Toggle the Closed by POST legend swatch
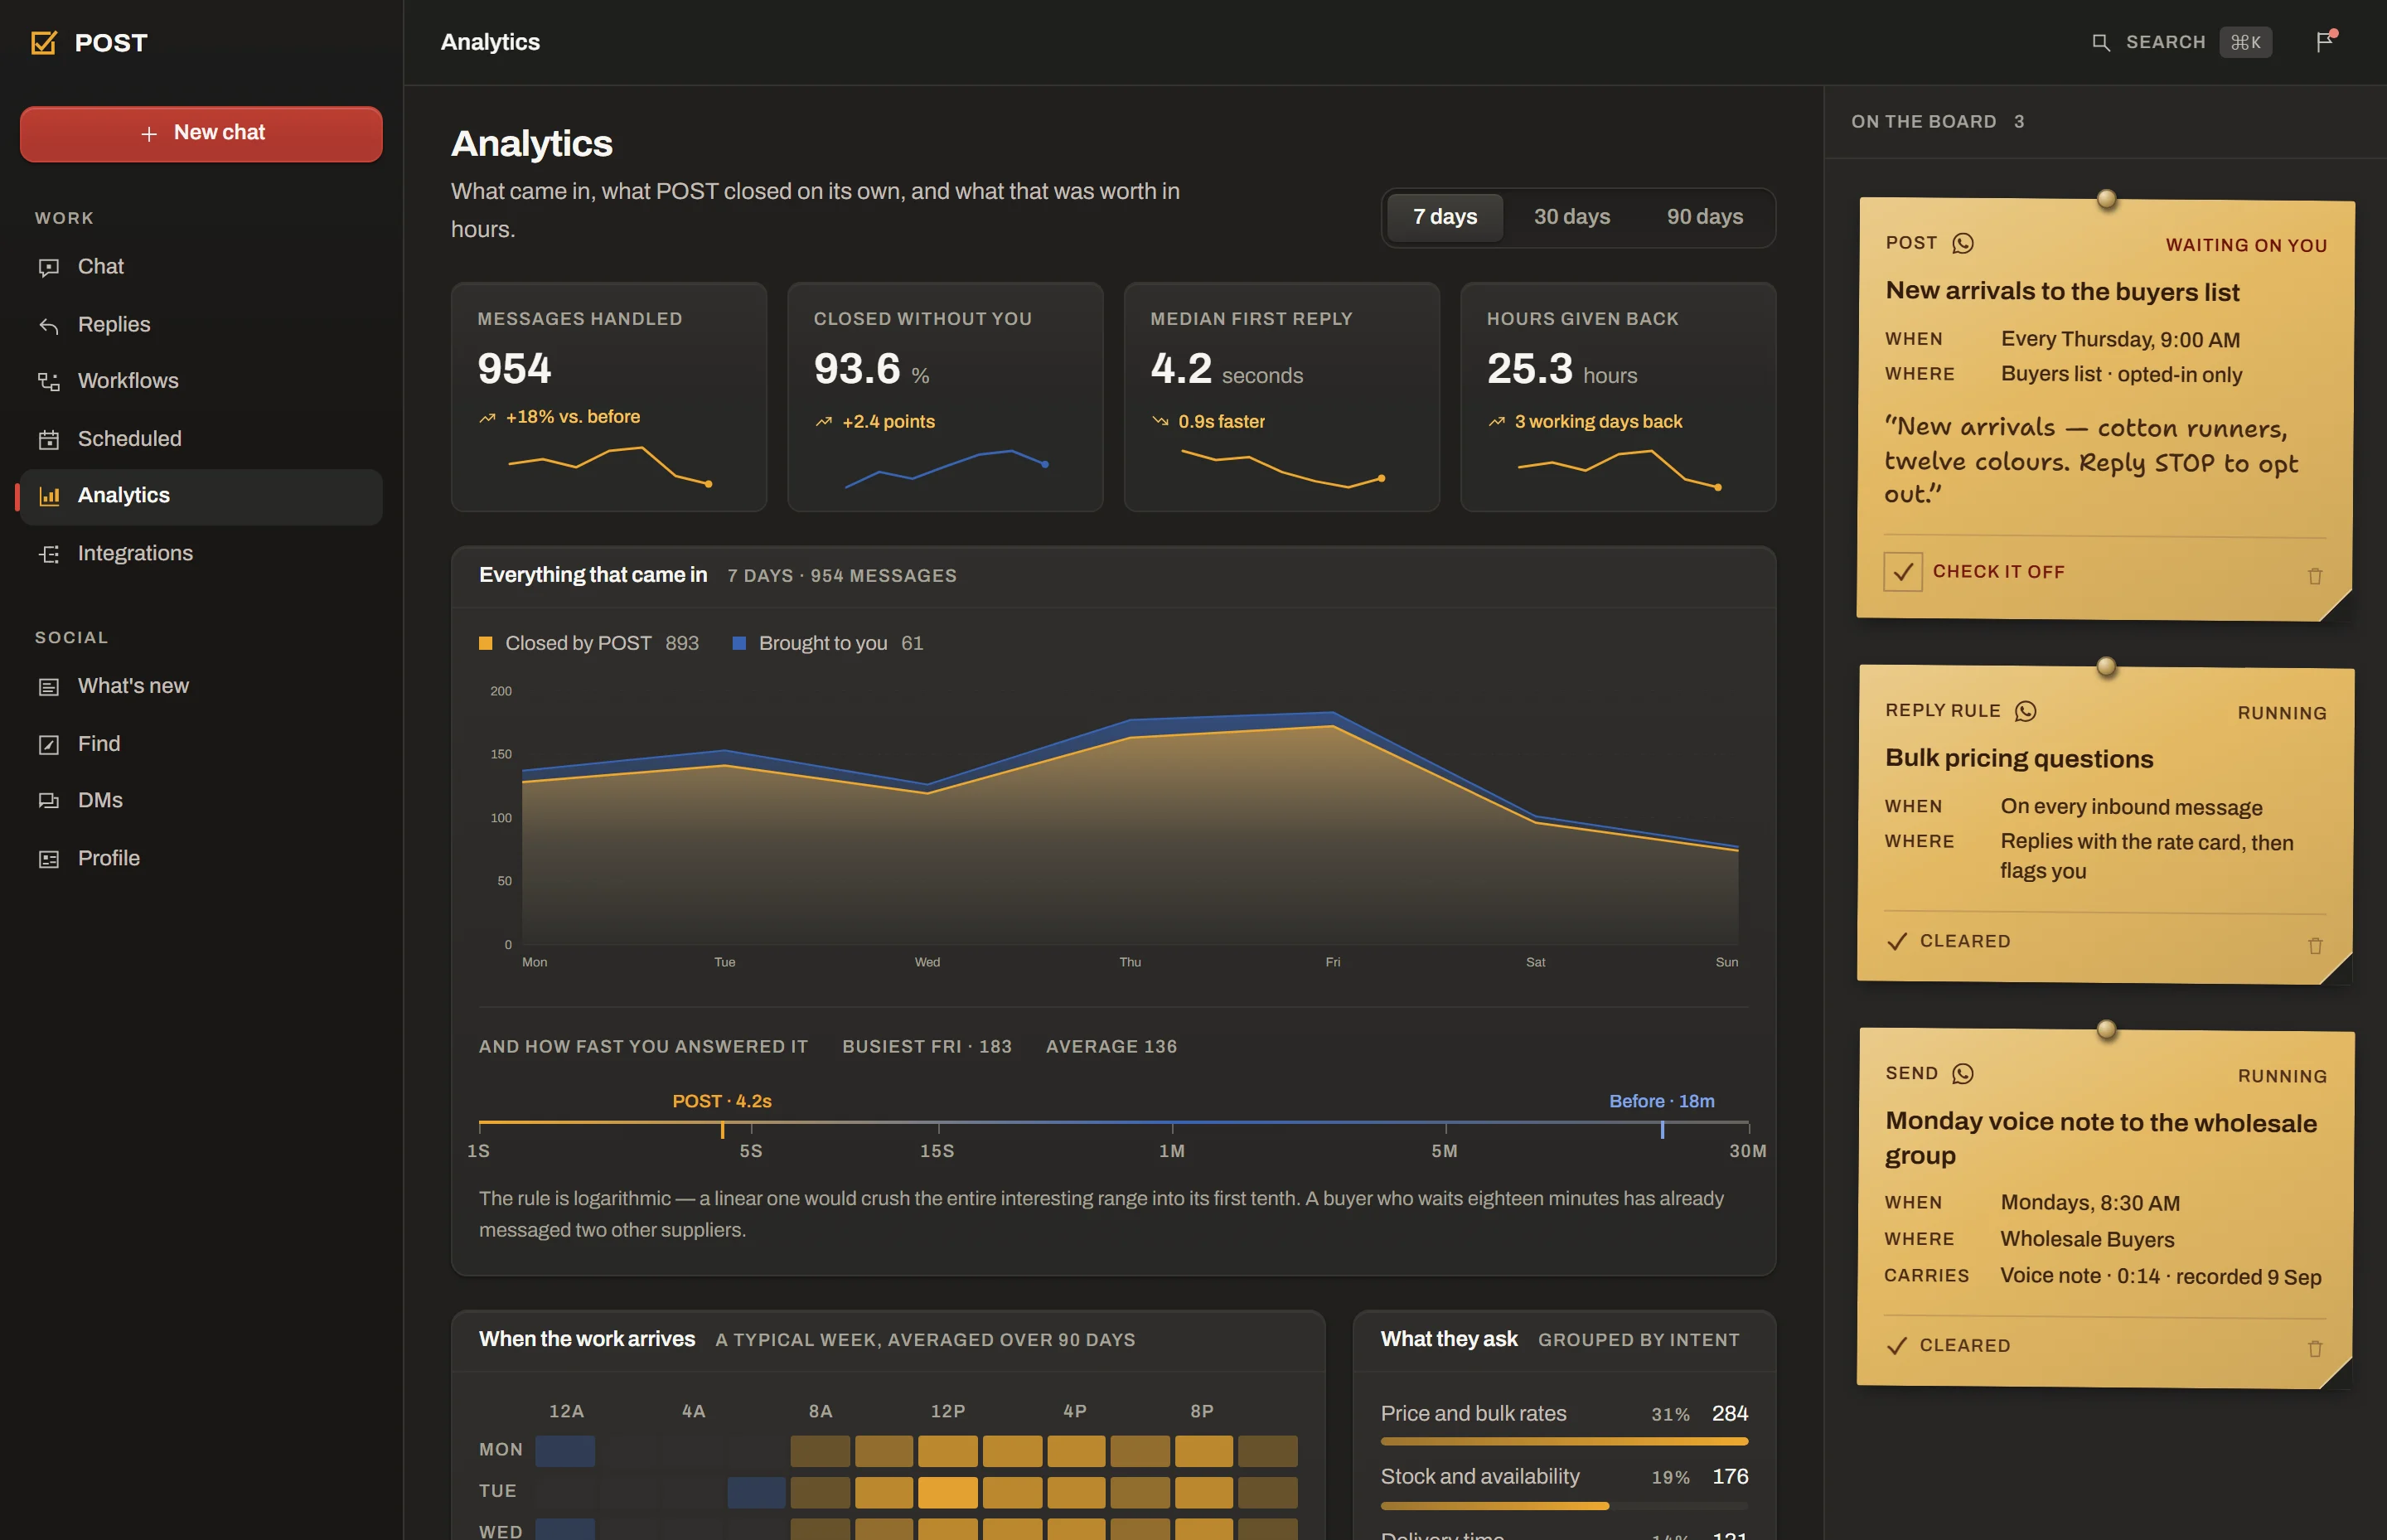This screenshot has width=2387, height=1540. [486, 644]
